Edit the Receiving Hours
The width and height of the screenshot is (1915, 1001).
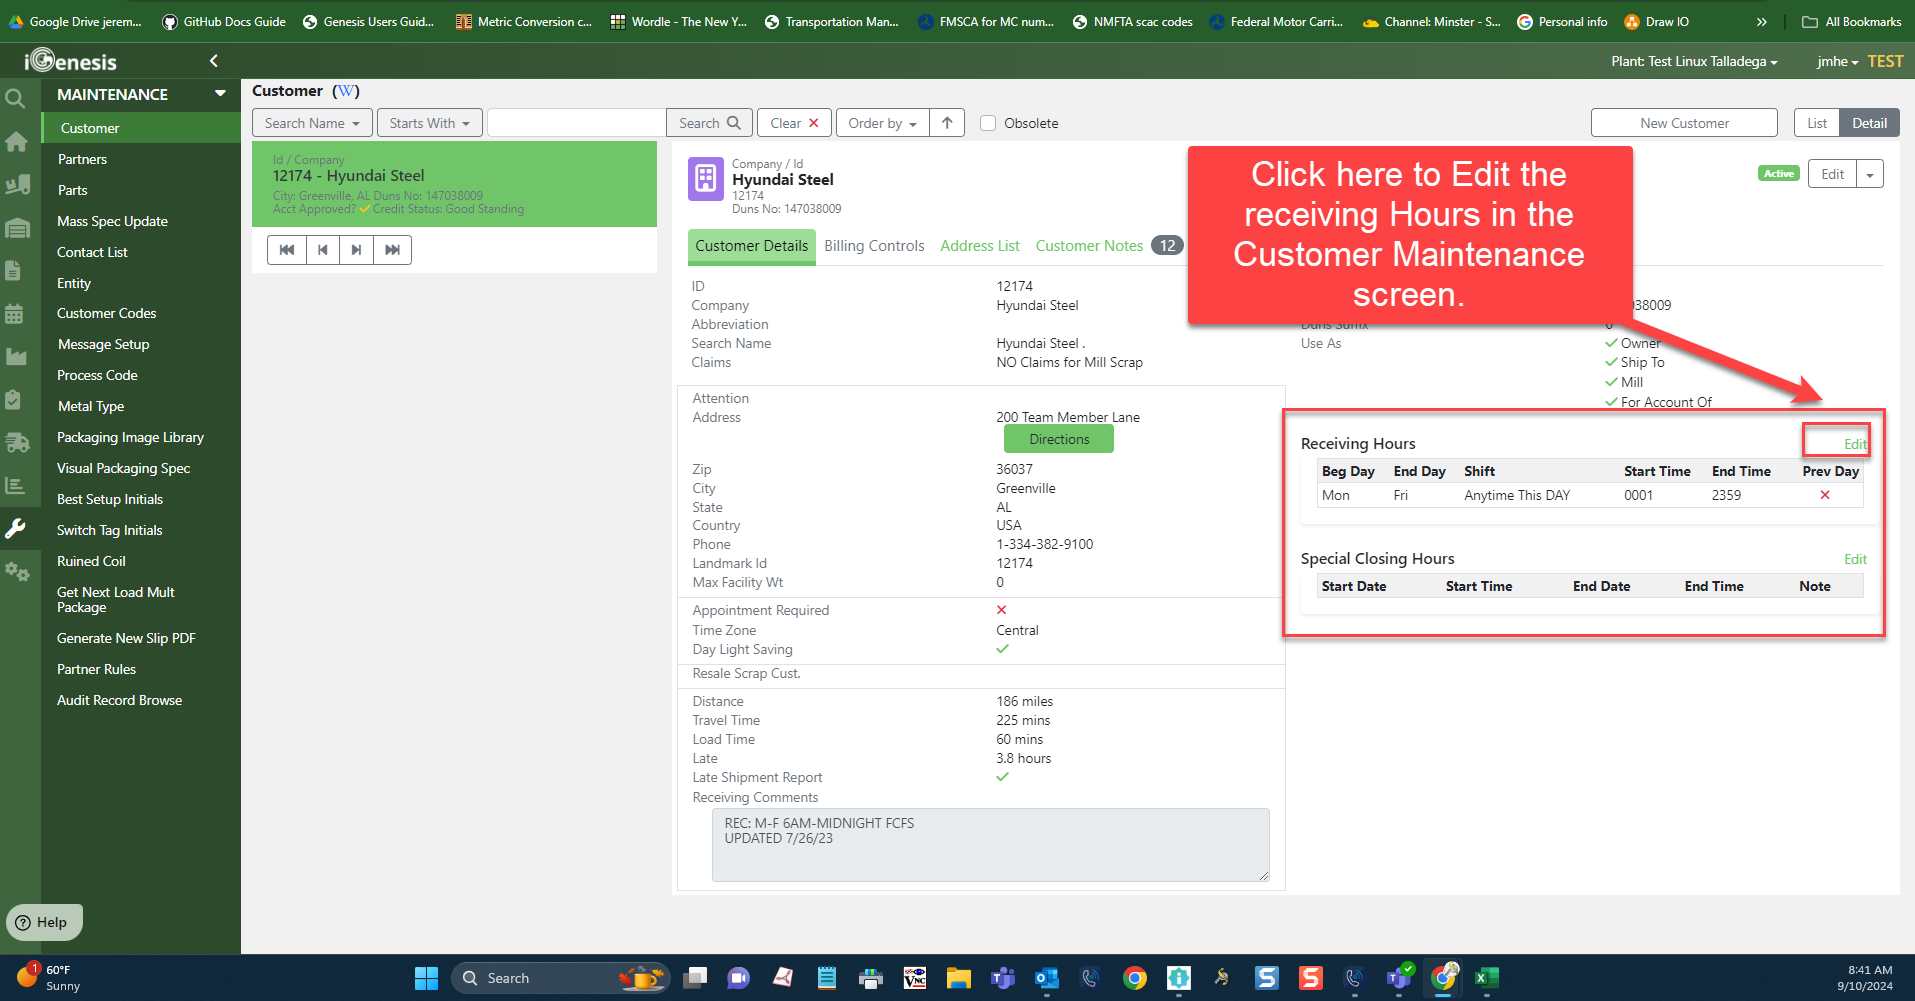coord(1855,444)
